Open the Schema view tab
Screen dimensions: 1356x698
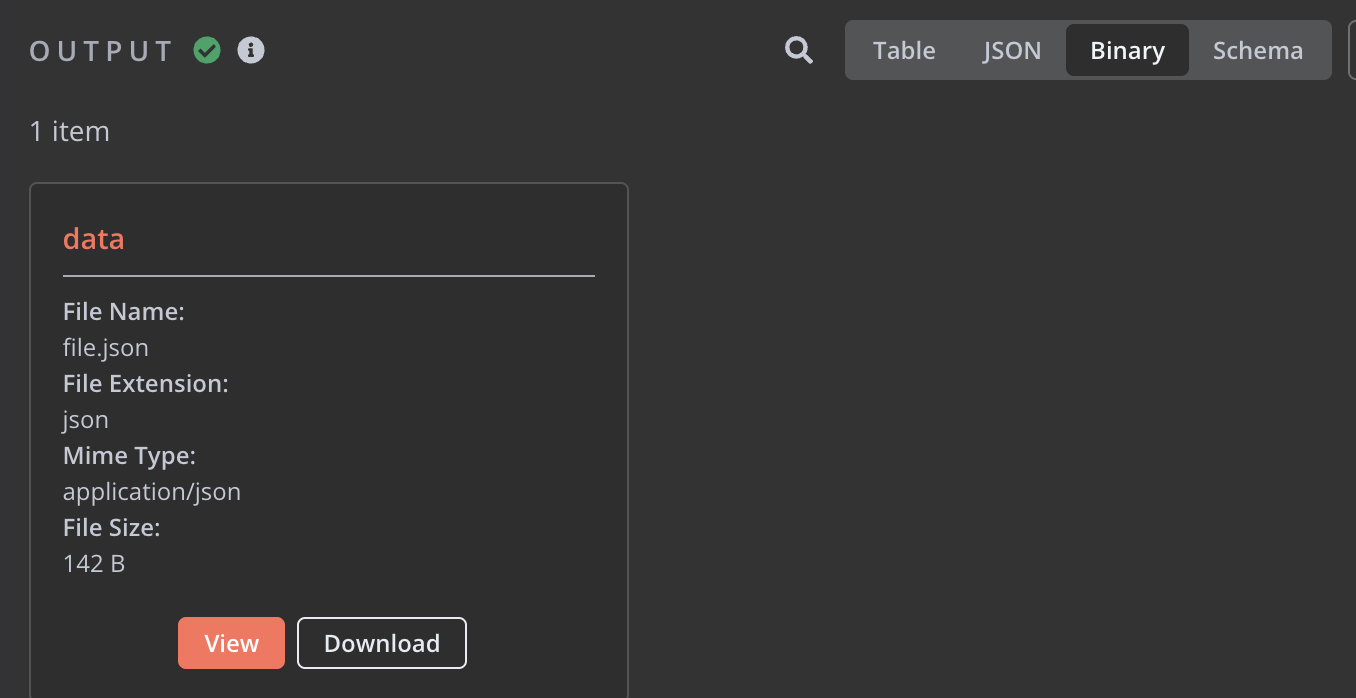tap(1257, 51)
